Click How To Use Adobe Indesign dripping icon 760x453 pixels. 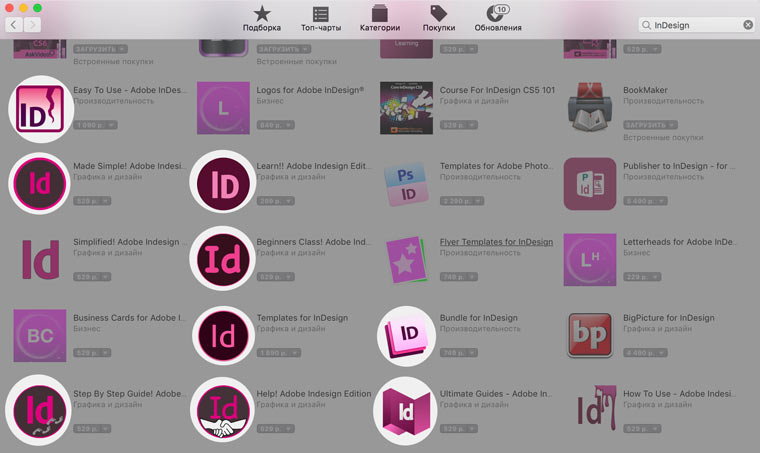[596, 408]
